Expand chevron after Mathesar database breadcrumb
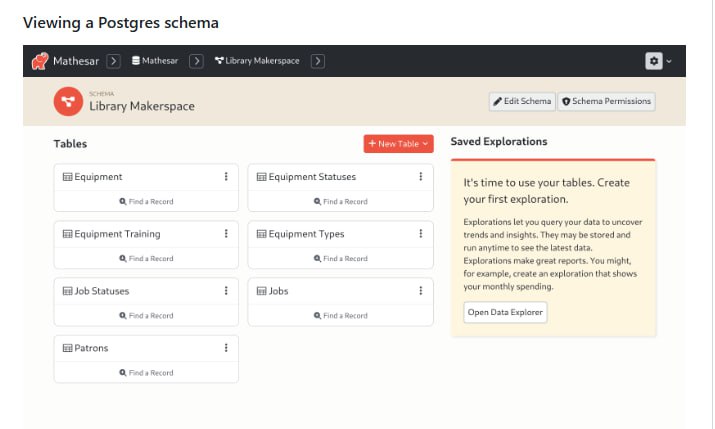715x429 pixels. pyautogui.click(x=197, y=61)
